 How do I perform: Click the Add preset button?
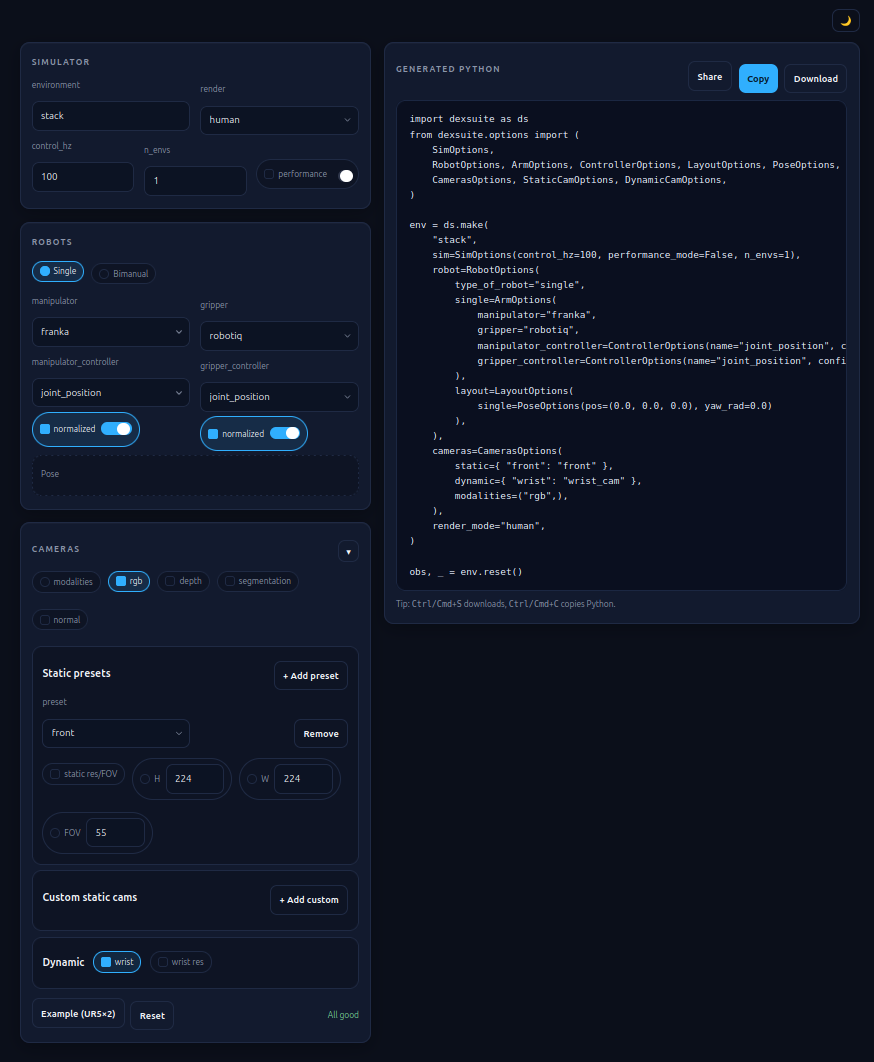pyautogui.click(x=311, y=676)
